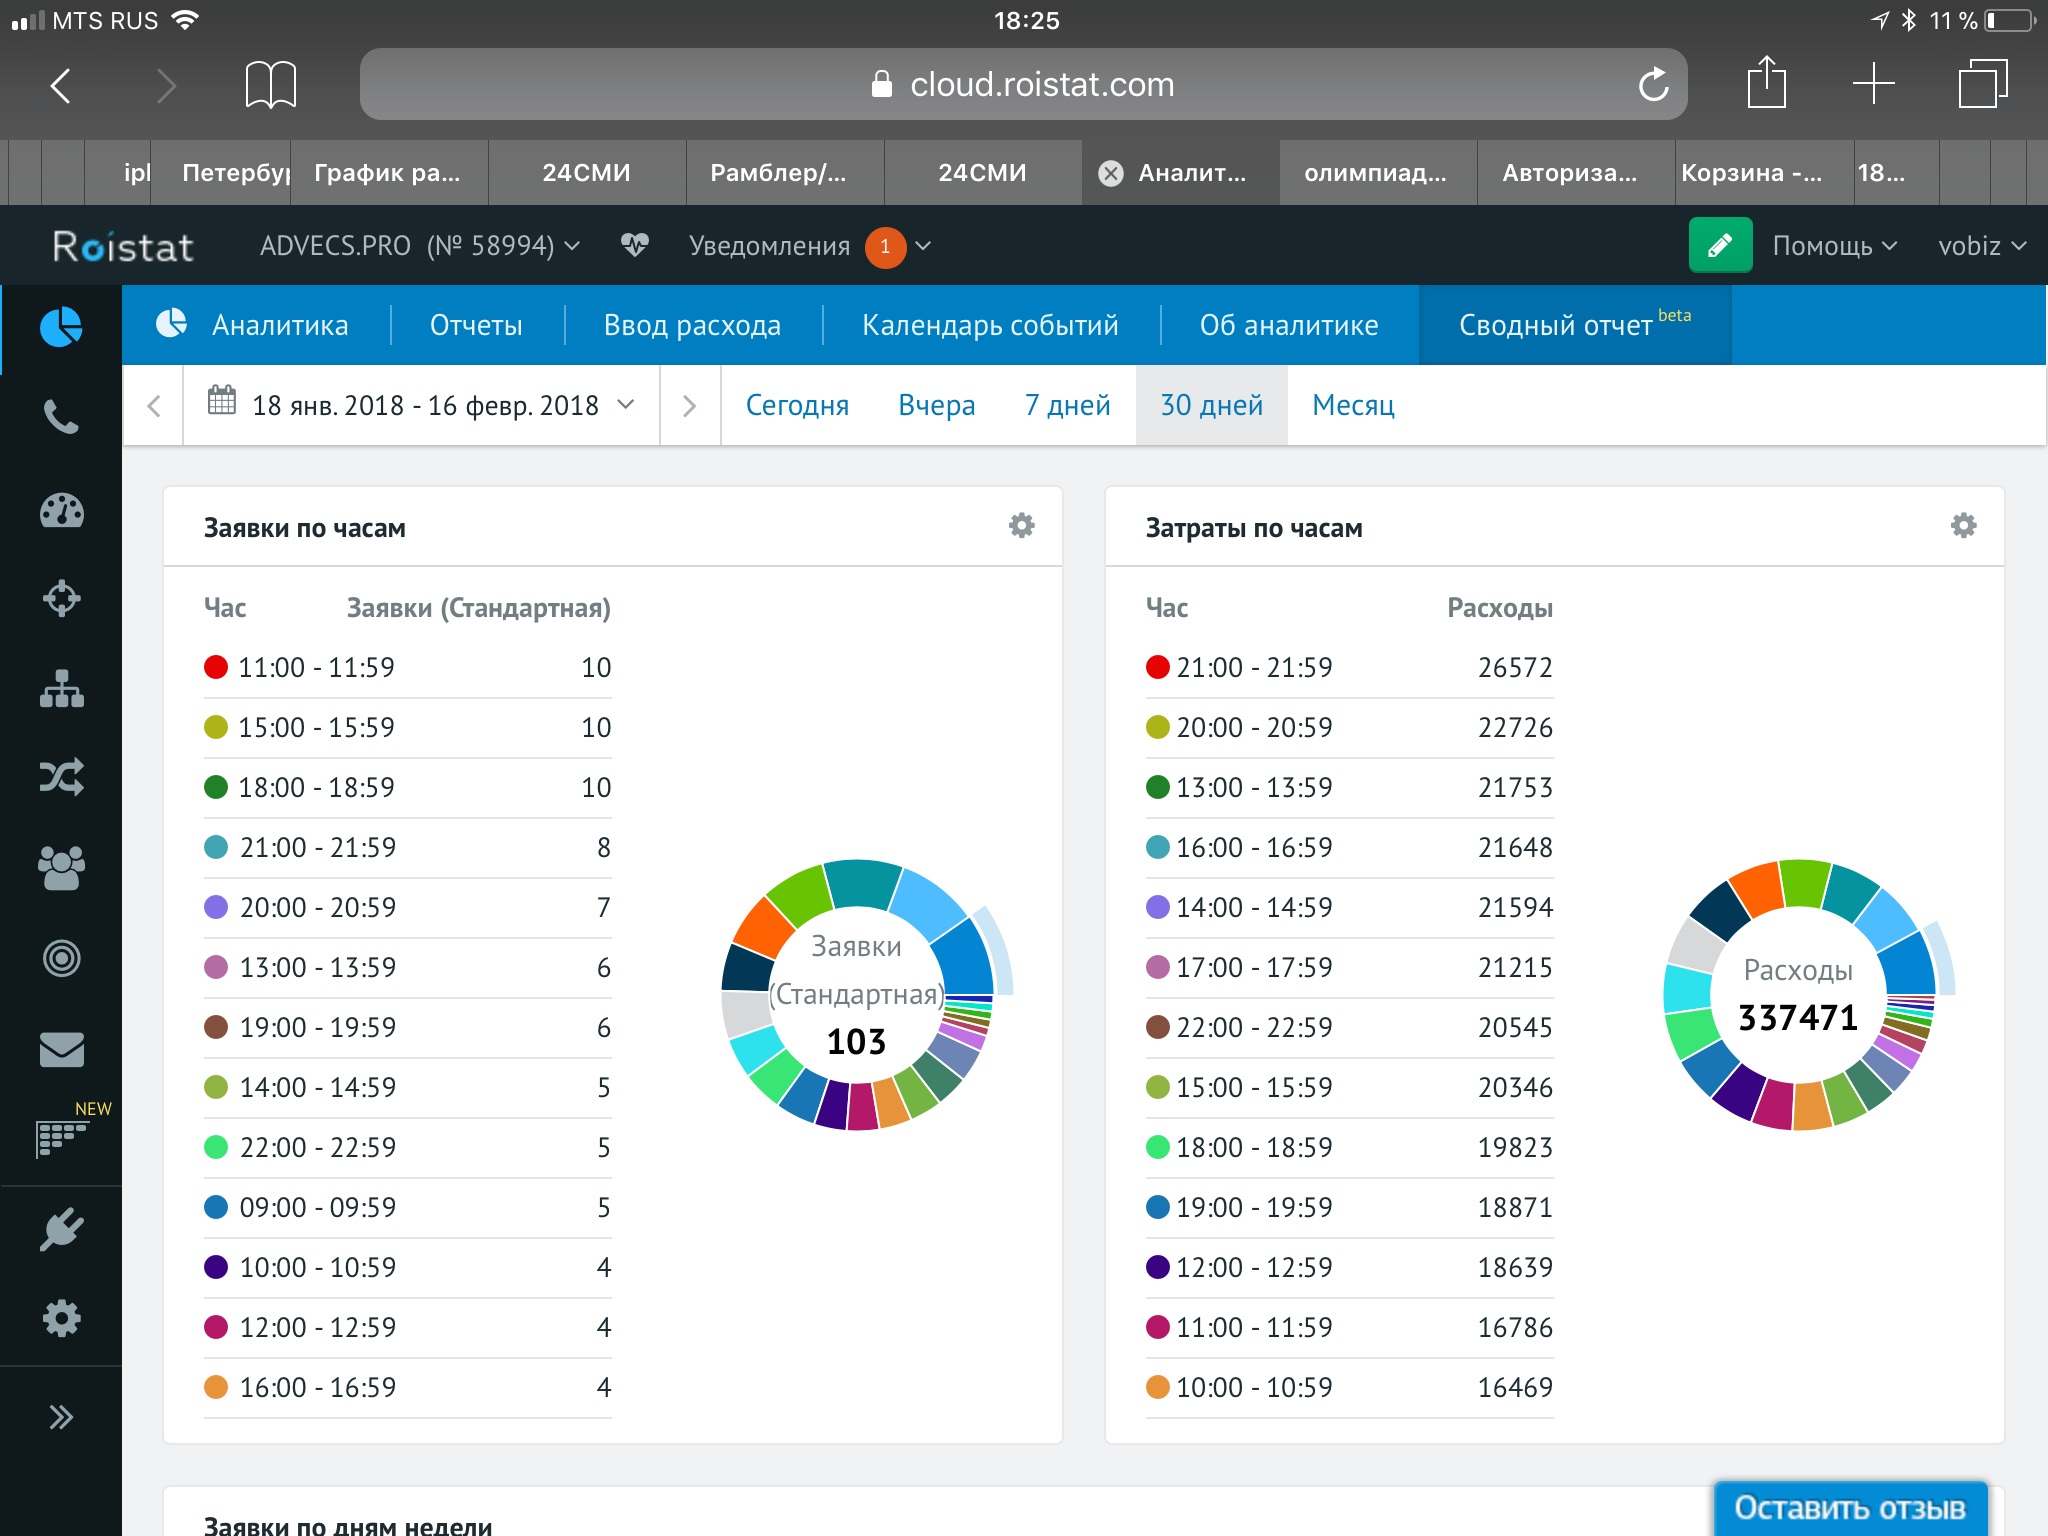2048x1536 pixels.
Task: Click the heartbeat health status icon
Action: coord(634,245)
